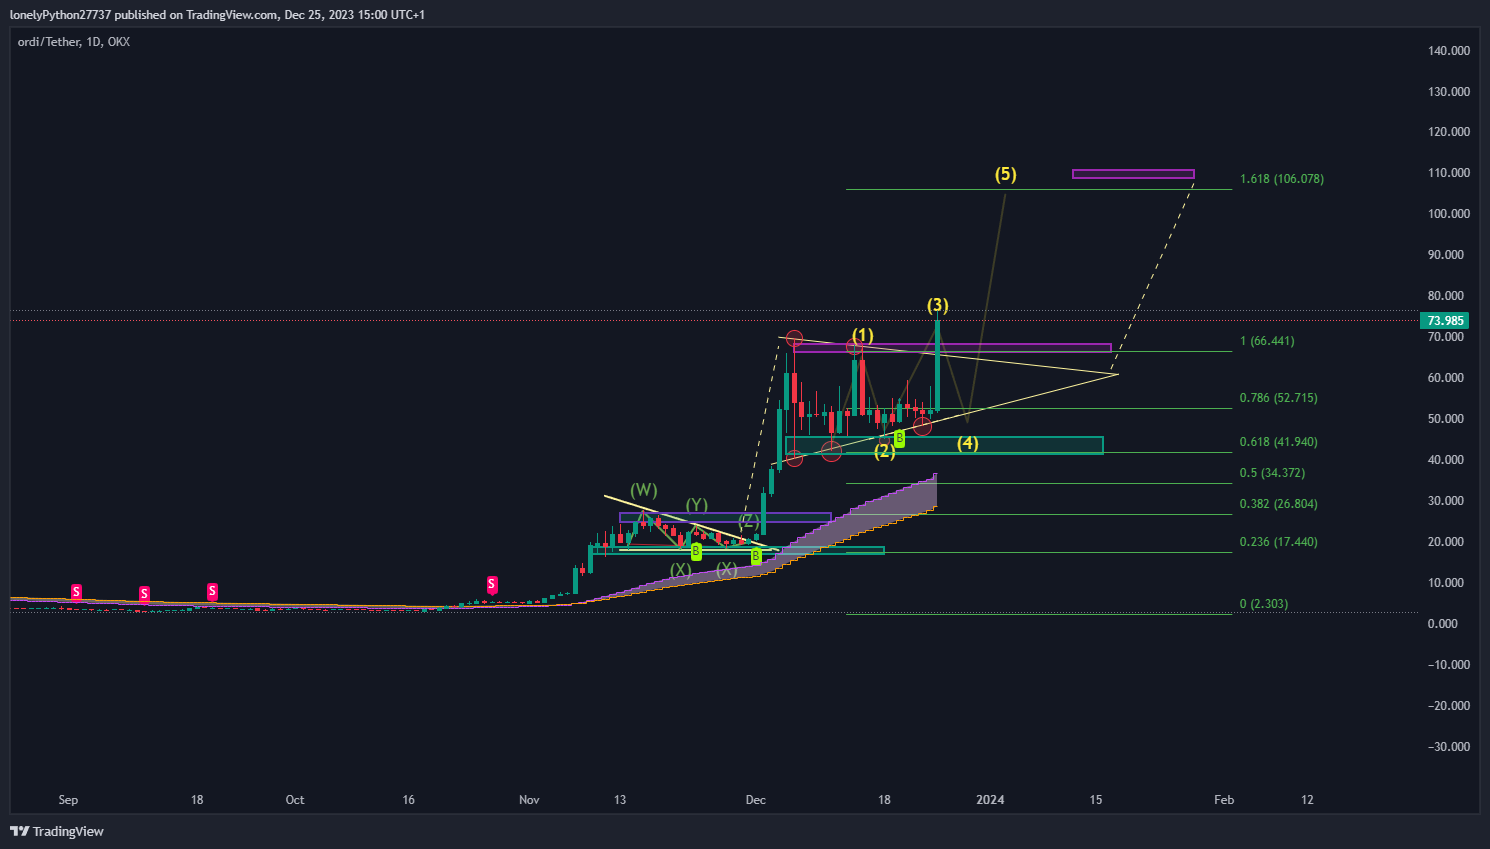Viewport: 1490px width, 849px height.
Task: Open the ordi/Tether, 1D, OKX symbol title
Action: 74,42
